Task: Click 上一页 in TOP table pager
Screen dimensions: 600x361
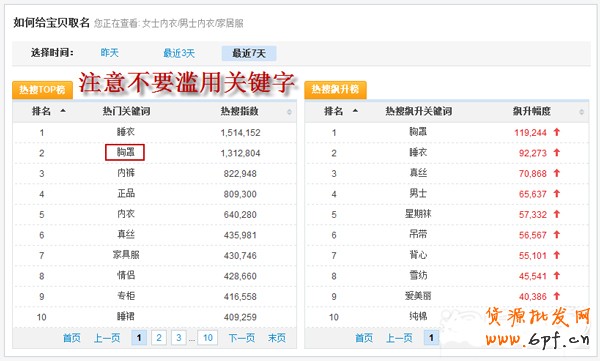Action: [107, 338]
